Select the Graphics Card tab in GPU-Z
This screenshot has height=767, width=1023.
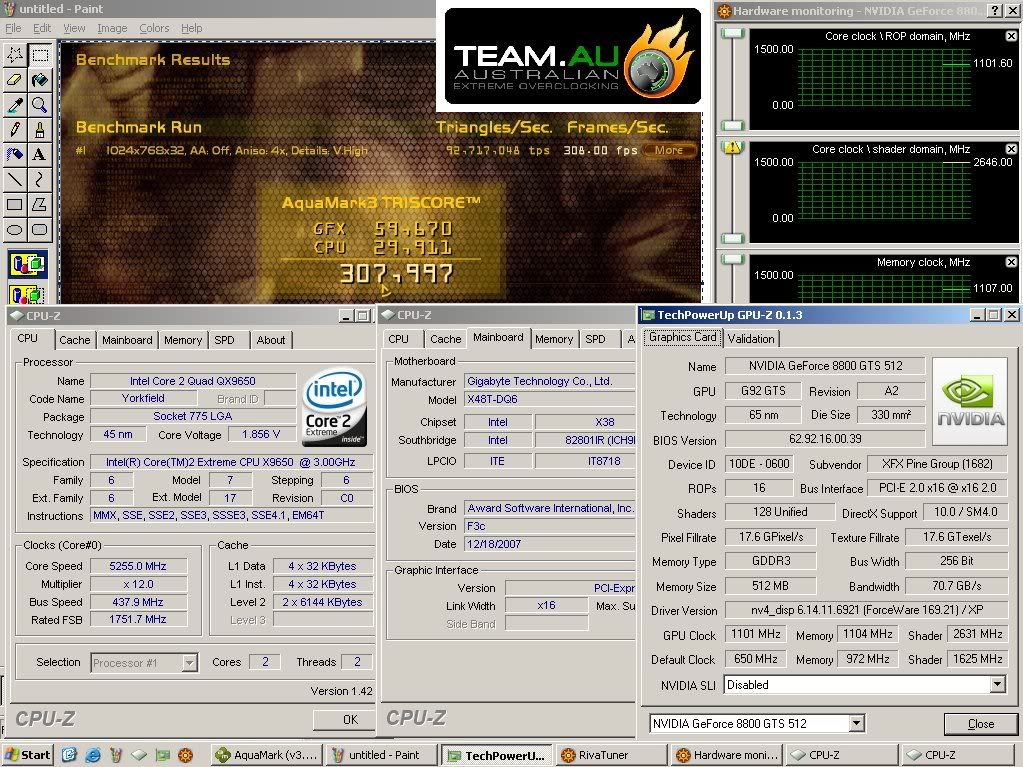coord(682,337)
